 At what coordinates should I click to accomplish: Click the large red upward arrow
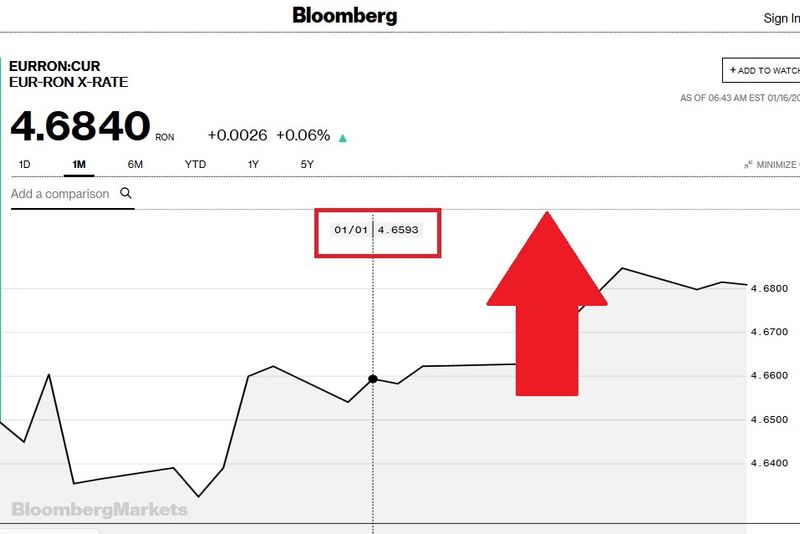[x=546, y=300]
